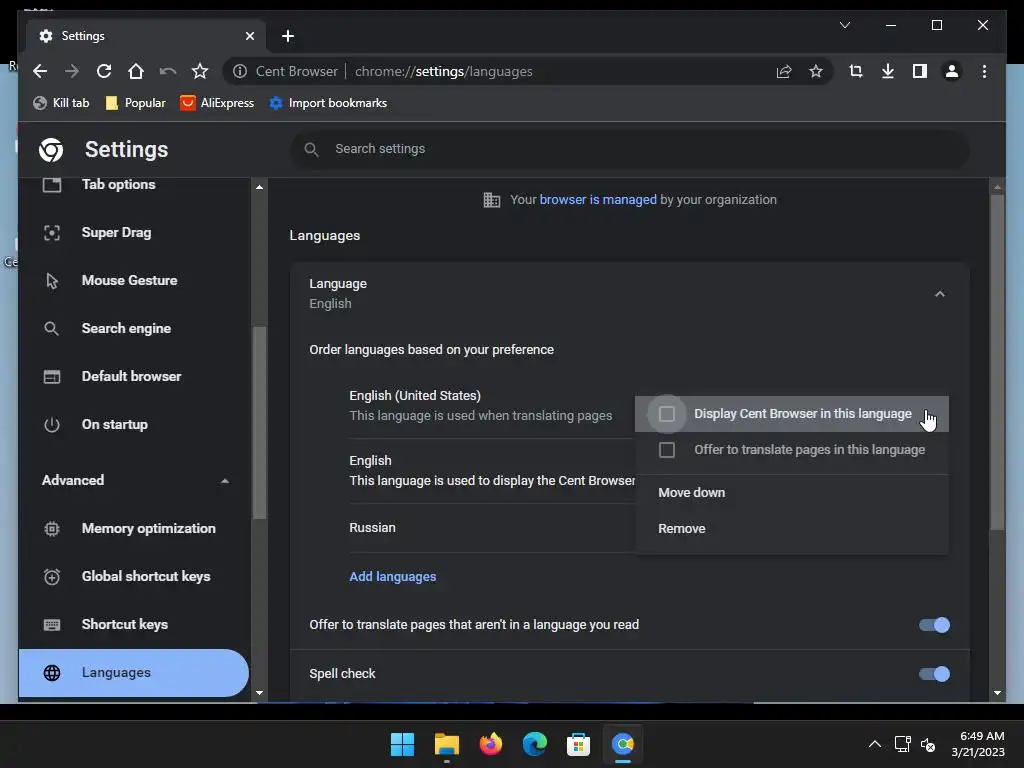Screen dimensions: 1024x768
Task: Open File Explorer from the taskbar
Action: click(x=447, y=744)
